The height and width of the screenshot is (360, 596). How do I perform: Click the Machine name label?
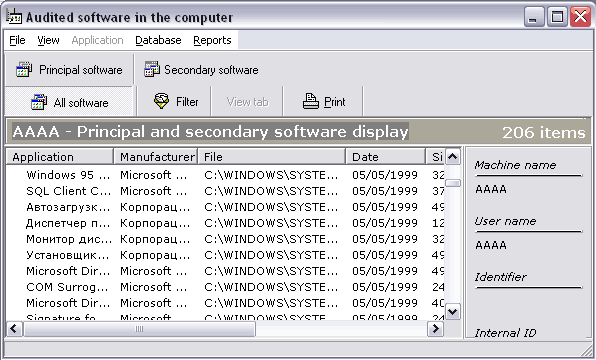pyautogui.click(x=515, y=165)
